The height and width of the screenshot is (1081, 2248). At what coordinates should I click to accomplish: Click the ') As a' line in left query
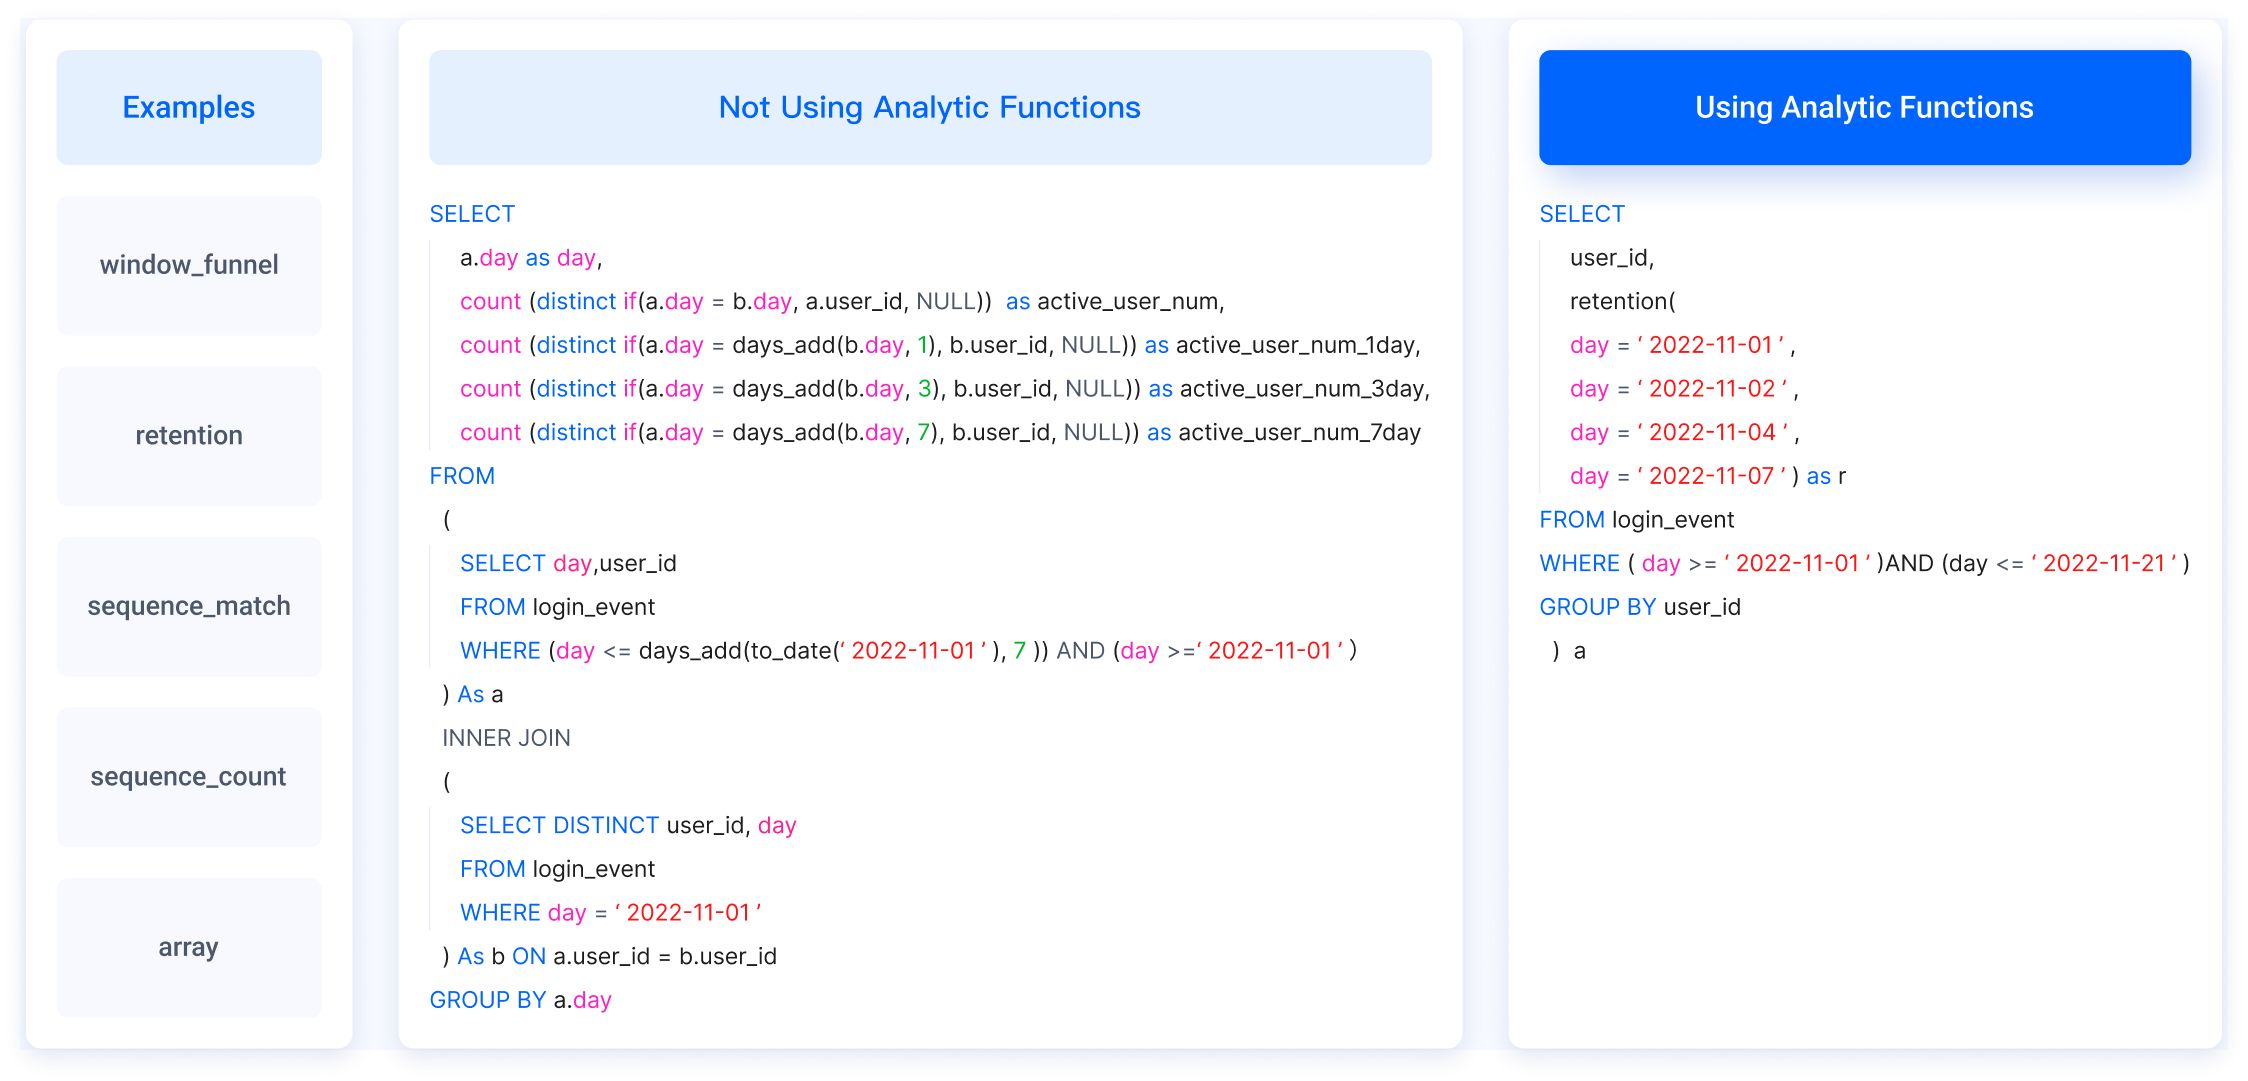pyautogui.click(x=473, y=695)
